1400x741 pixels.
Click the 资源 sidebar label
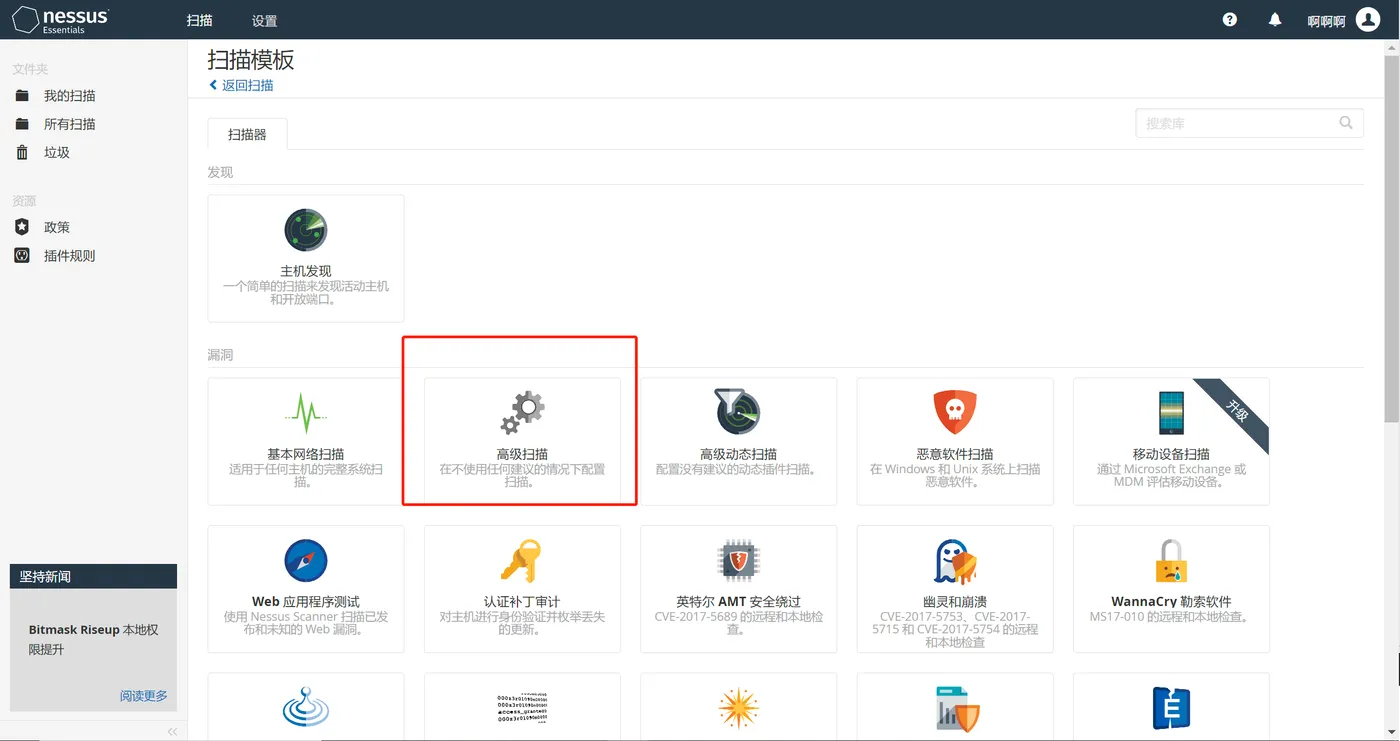point(24,201)
